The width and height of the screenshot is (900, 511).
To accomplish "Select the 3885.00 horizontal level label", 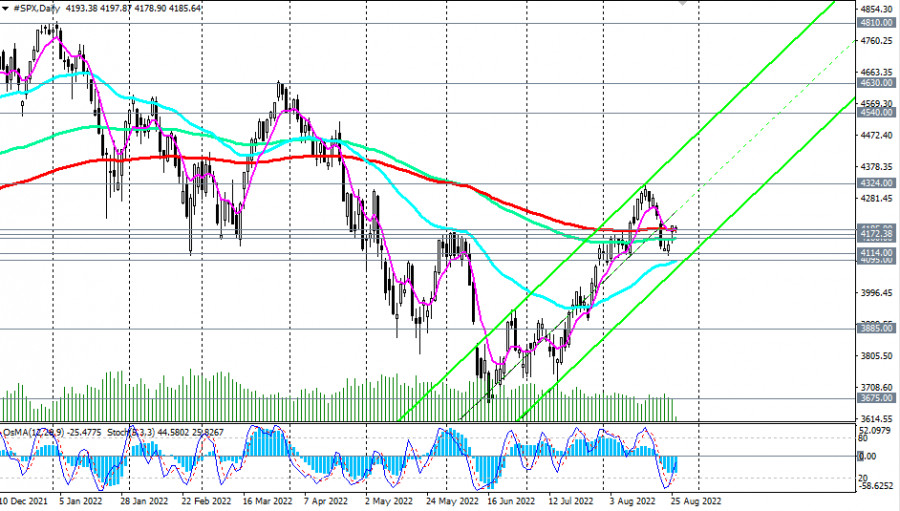I will pyautogui.click(x=877, y=328).
